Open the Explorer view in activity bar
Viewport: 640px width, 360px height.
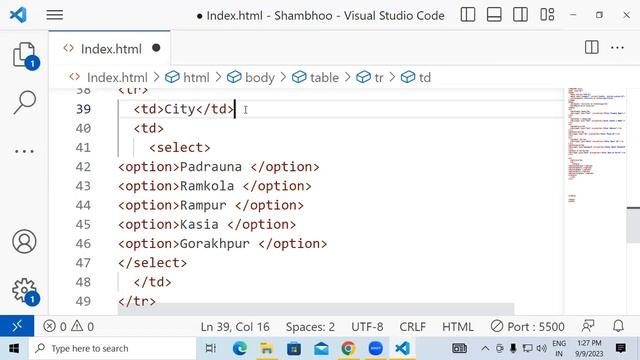pyautogui.click(x=24, y=55)
